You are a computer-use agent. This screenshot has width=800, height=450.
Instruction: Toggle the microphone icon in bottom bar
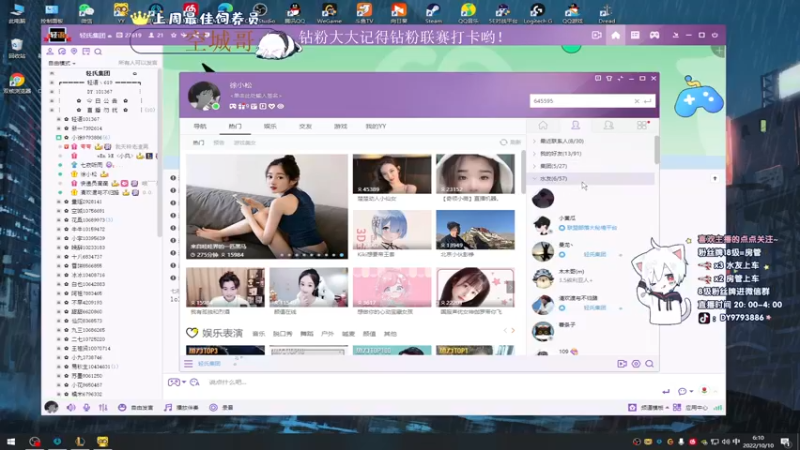[x=87, y=407]
